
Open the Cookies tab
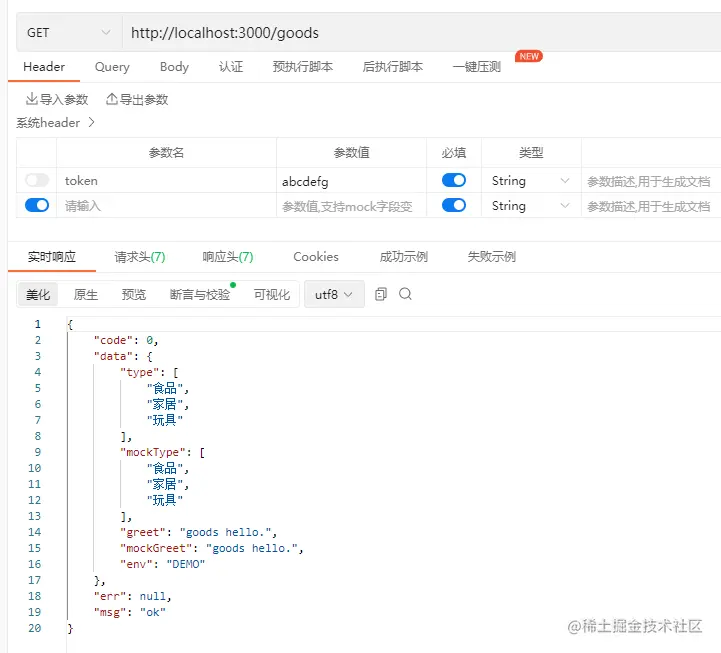316,257
